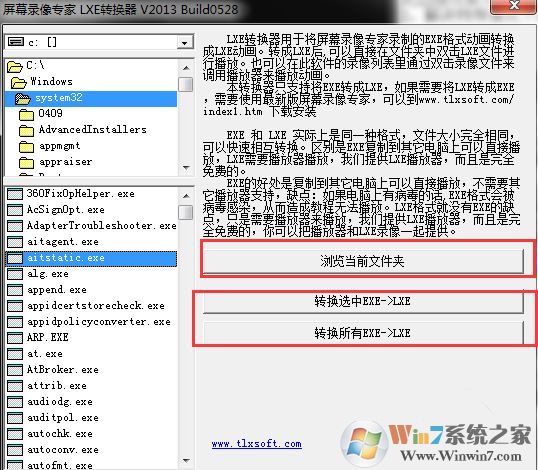Select the system32 open folder icon

[23, 98]
